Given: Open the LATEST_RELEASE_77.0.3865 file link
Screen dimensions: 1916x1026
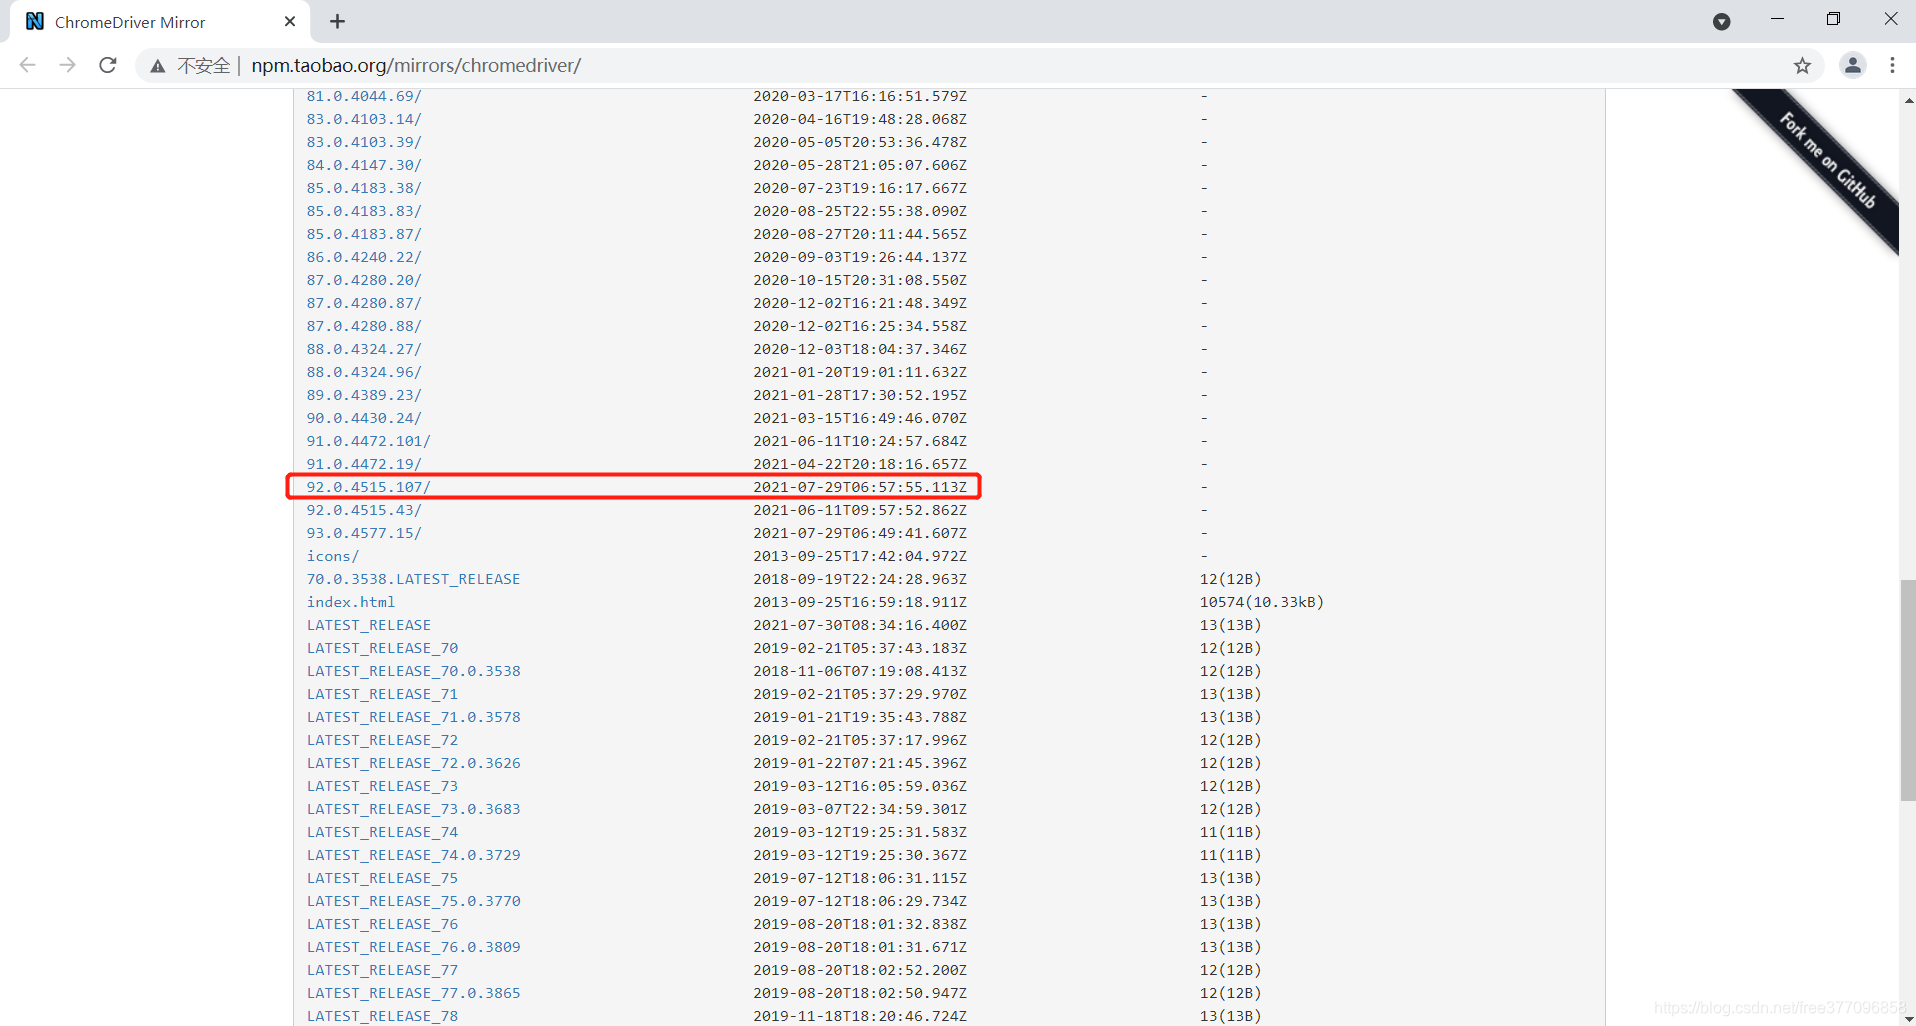Looking at the screenshot, I should click(x=413, y=993).
